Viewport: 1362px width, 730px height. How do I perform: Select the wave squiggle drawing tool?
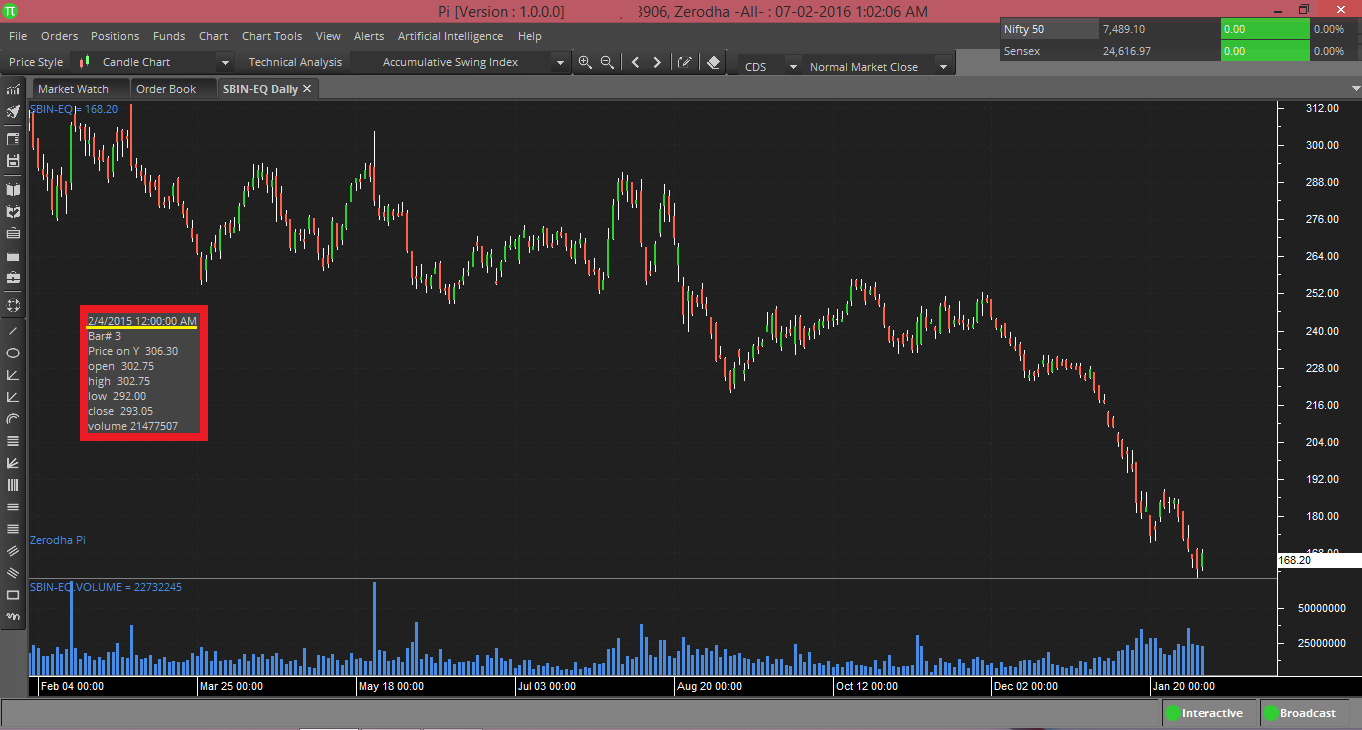[x=13, y=617]
